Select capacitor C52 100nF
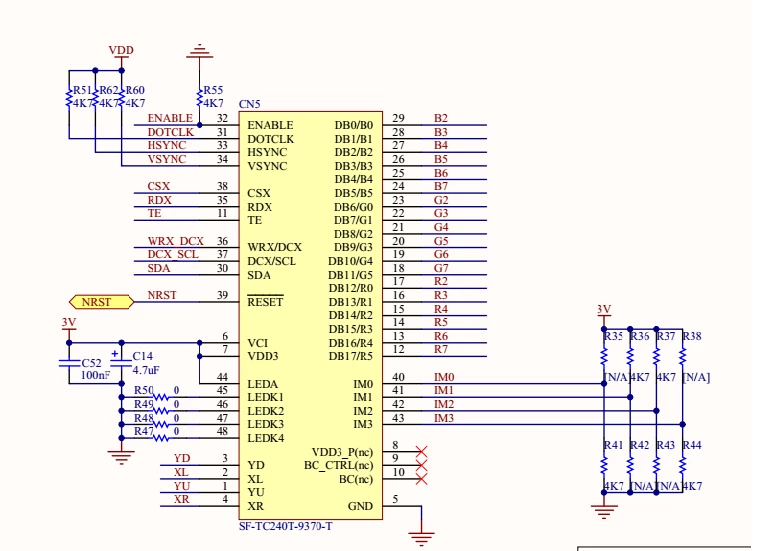Image resolution: width=783 pixels, height=551 pixels. [x=69, y=363]
